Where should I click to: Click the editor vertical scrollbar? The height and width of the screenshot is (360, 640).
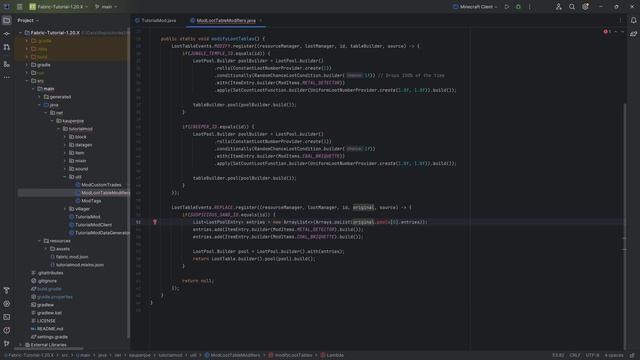tap(624, 220)
